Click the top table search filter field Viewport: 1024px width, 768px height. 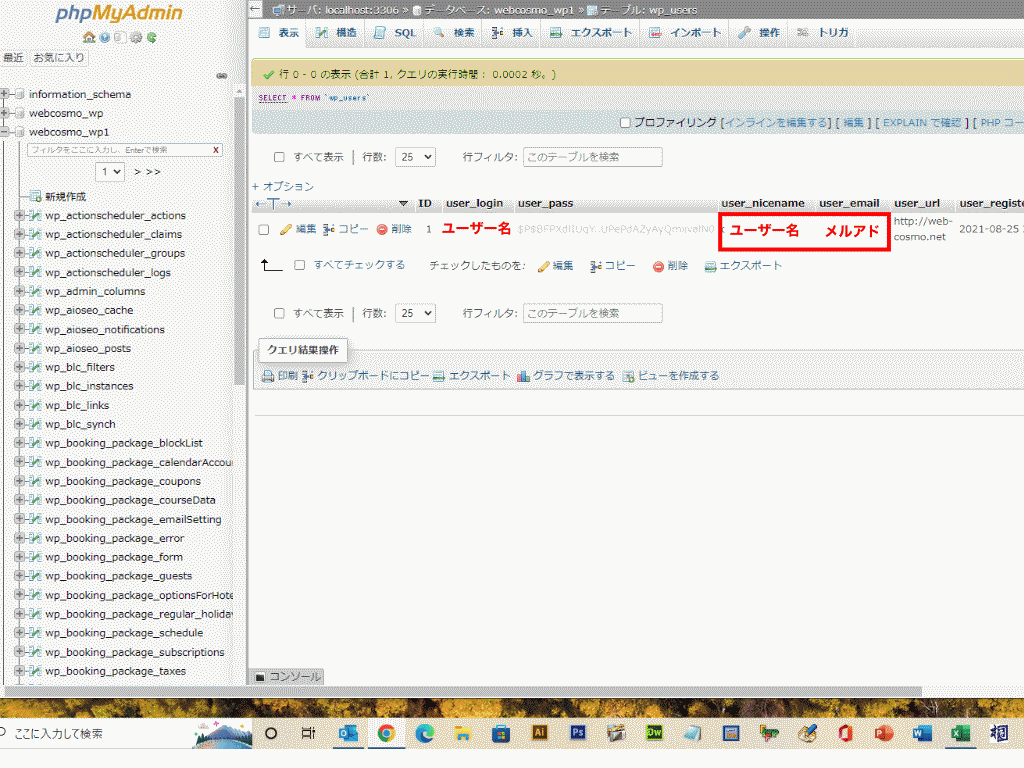[592, 157]
